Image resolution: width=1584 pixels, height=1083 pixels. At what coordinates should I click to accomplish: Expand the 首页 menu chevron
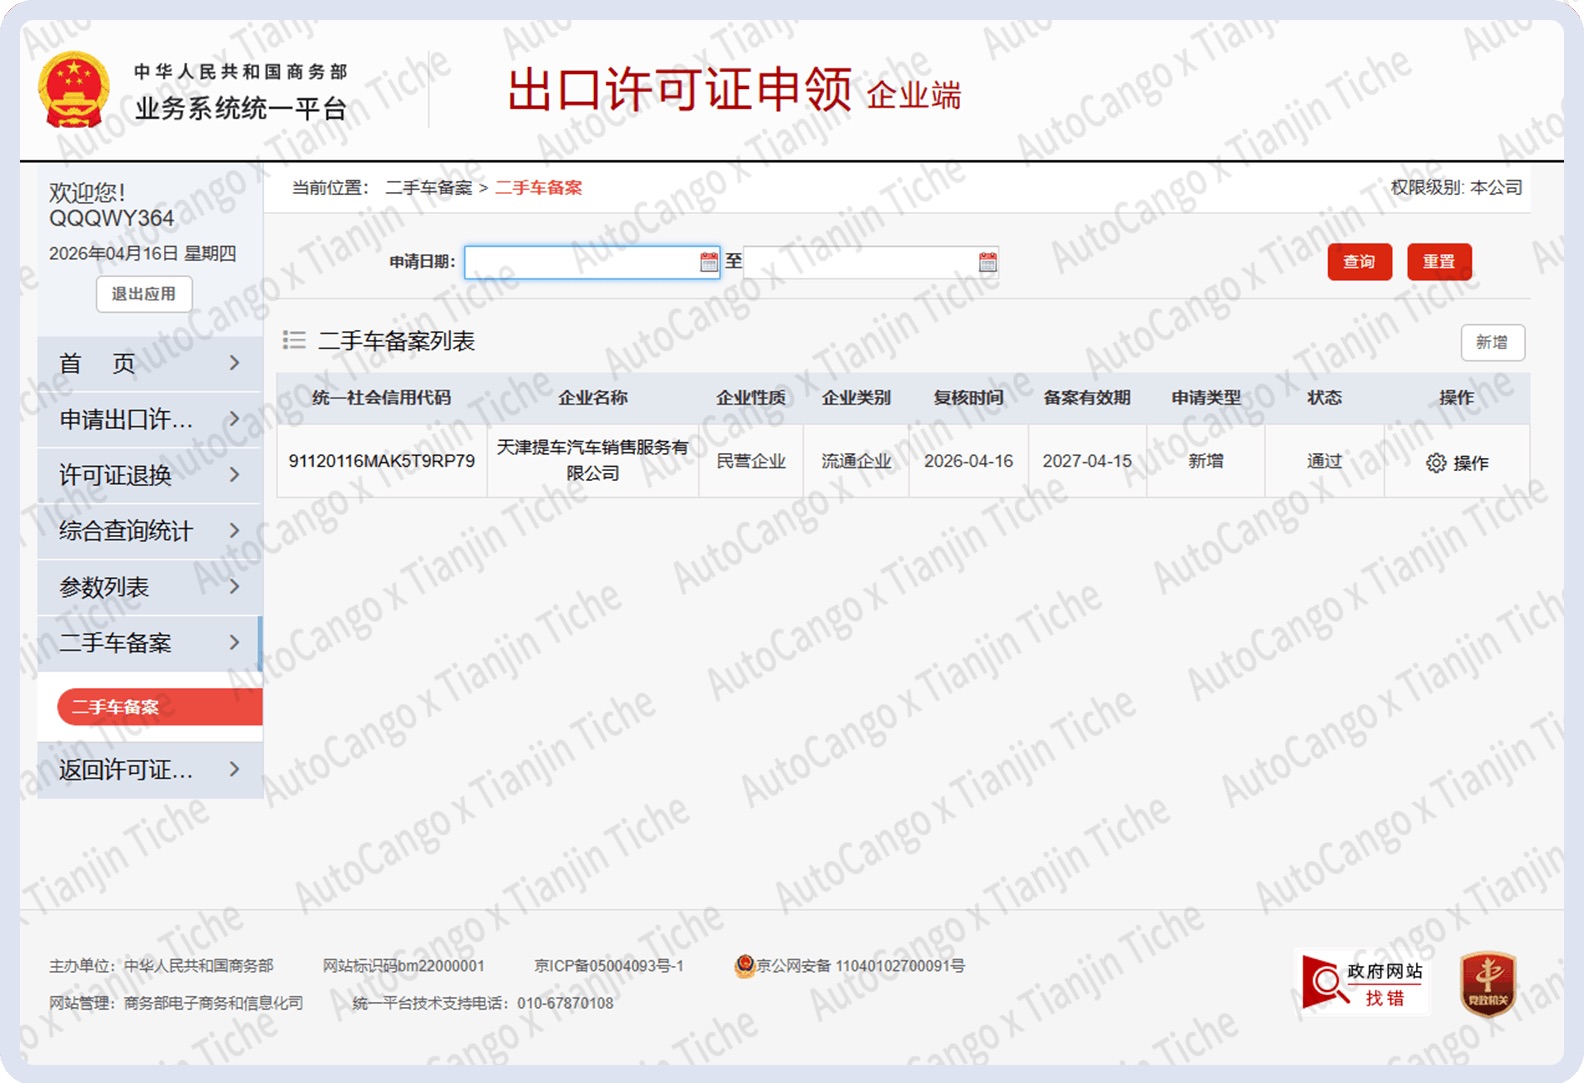click(x=235, y=363)
